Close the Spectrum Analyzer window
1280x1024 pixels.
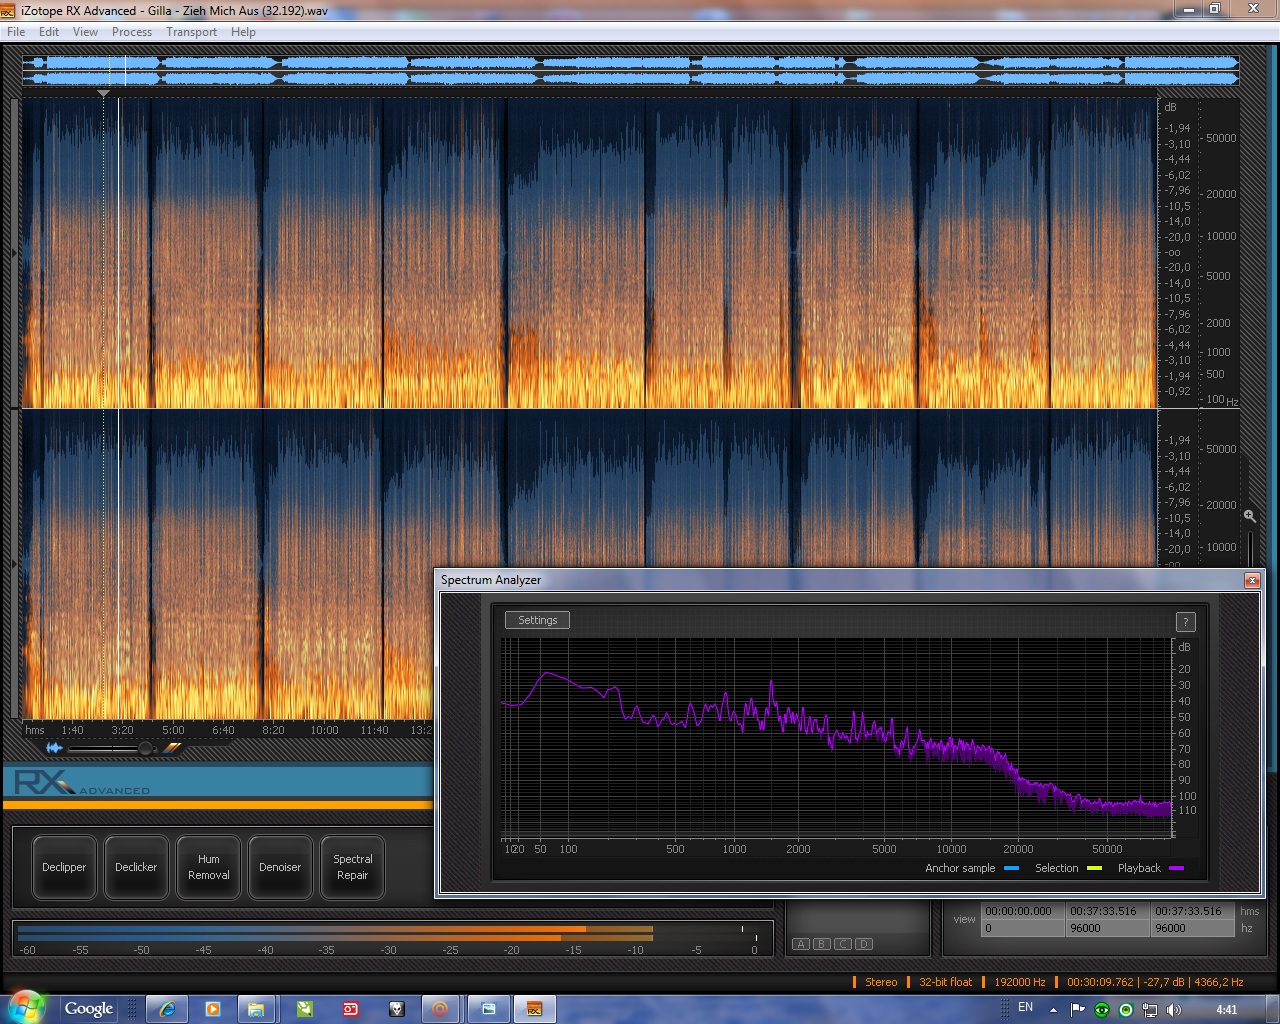tap(1251, 580)
